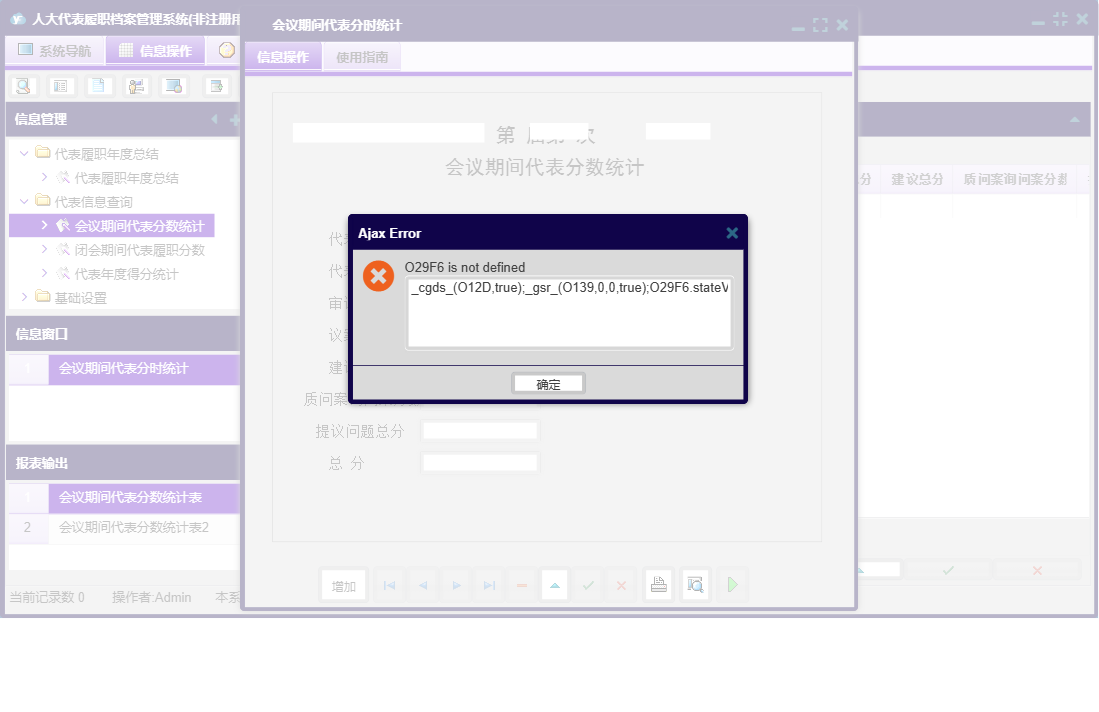Collapse the right panel with the up arrow
The image size is (1099, 712).
point(1074,120)
